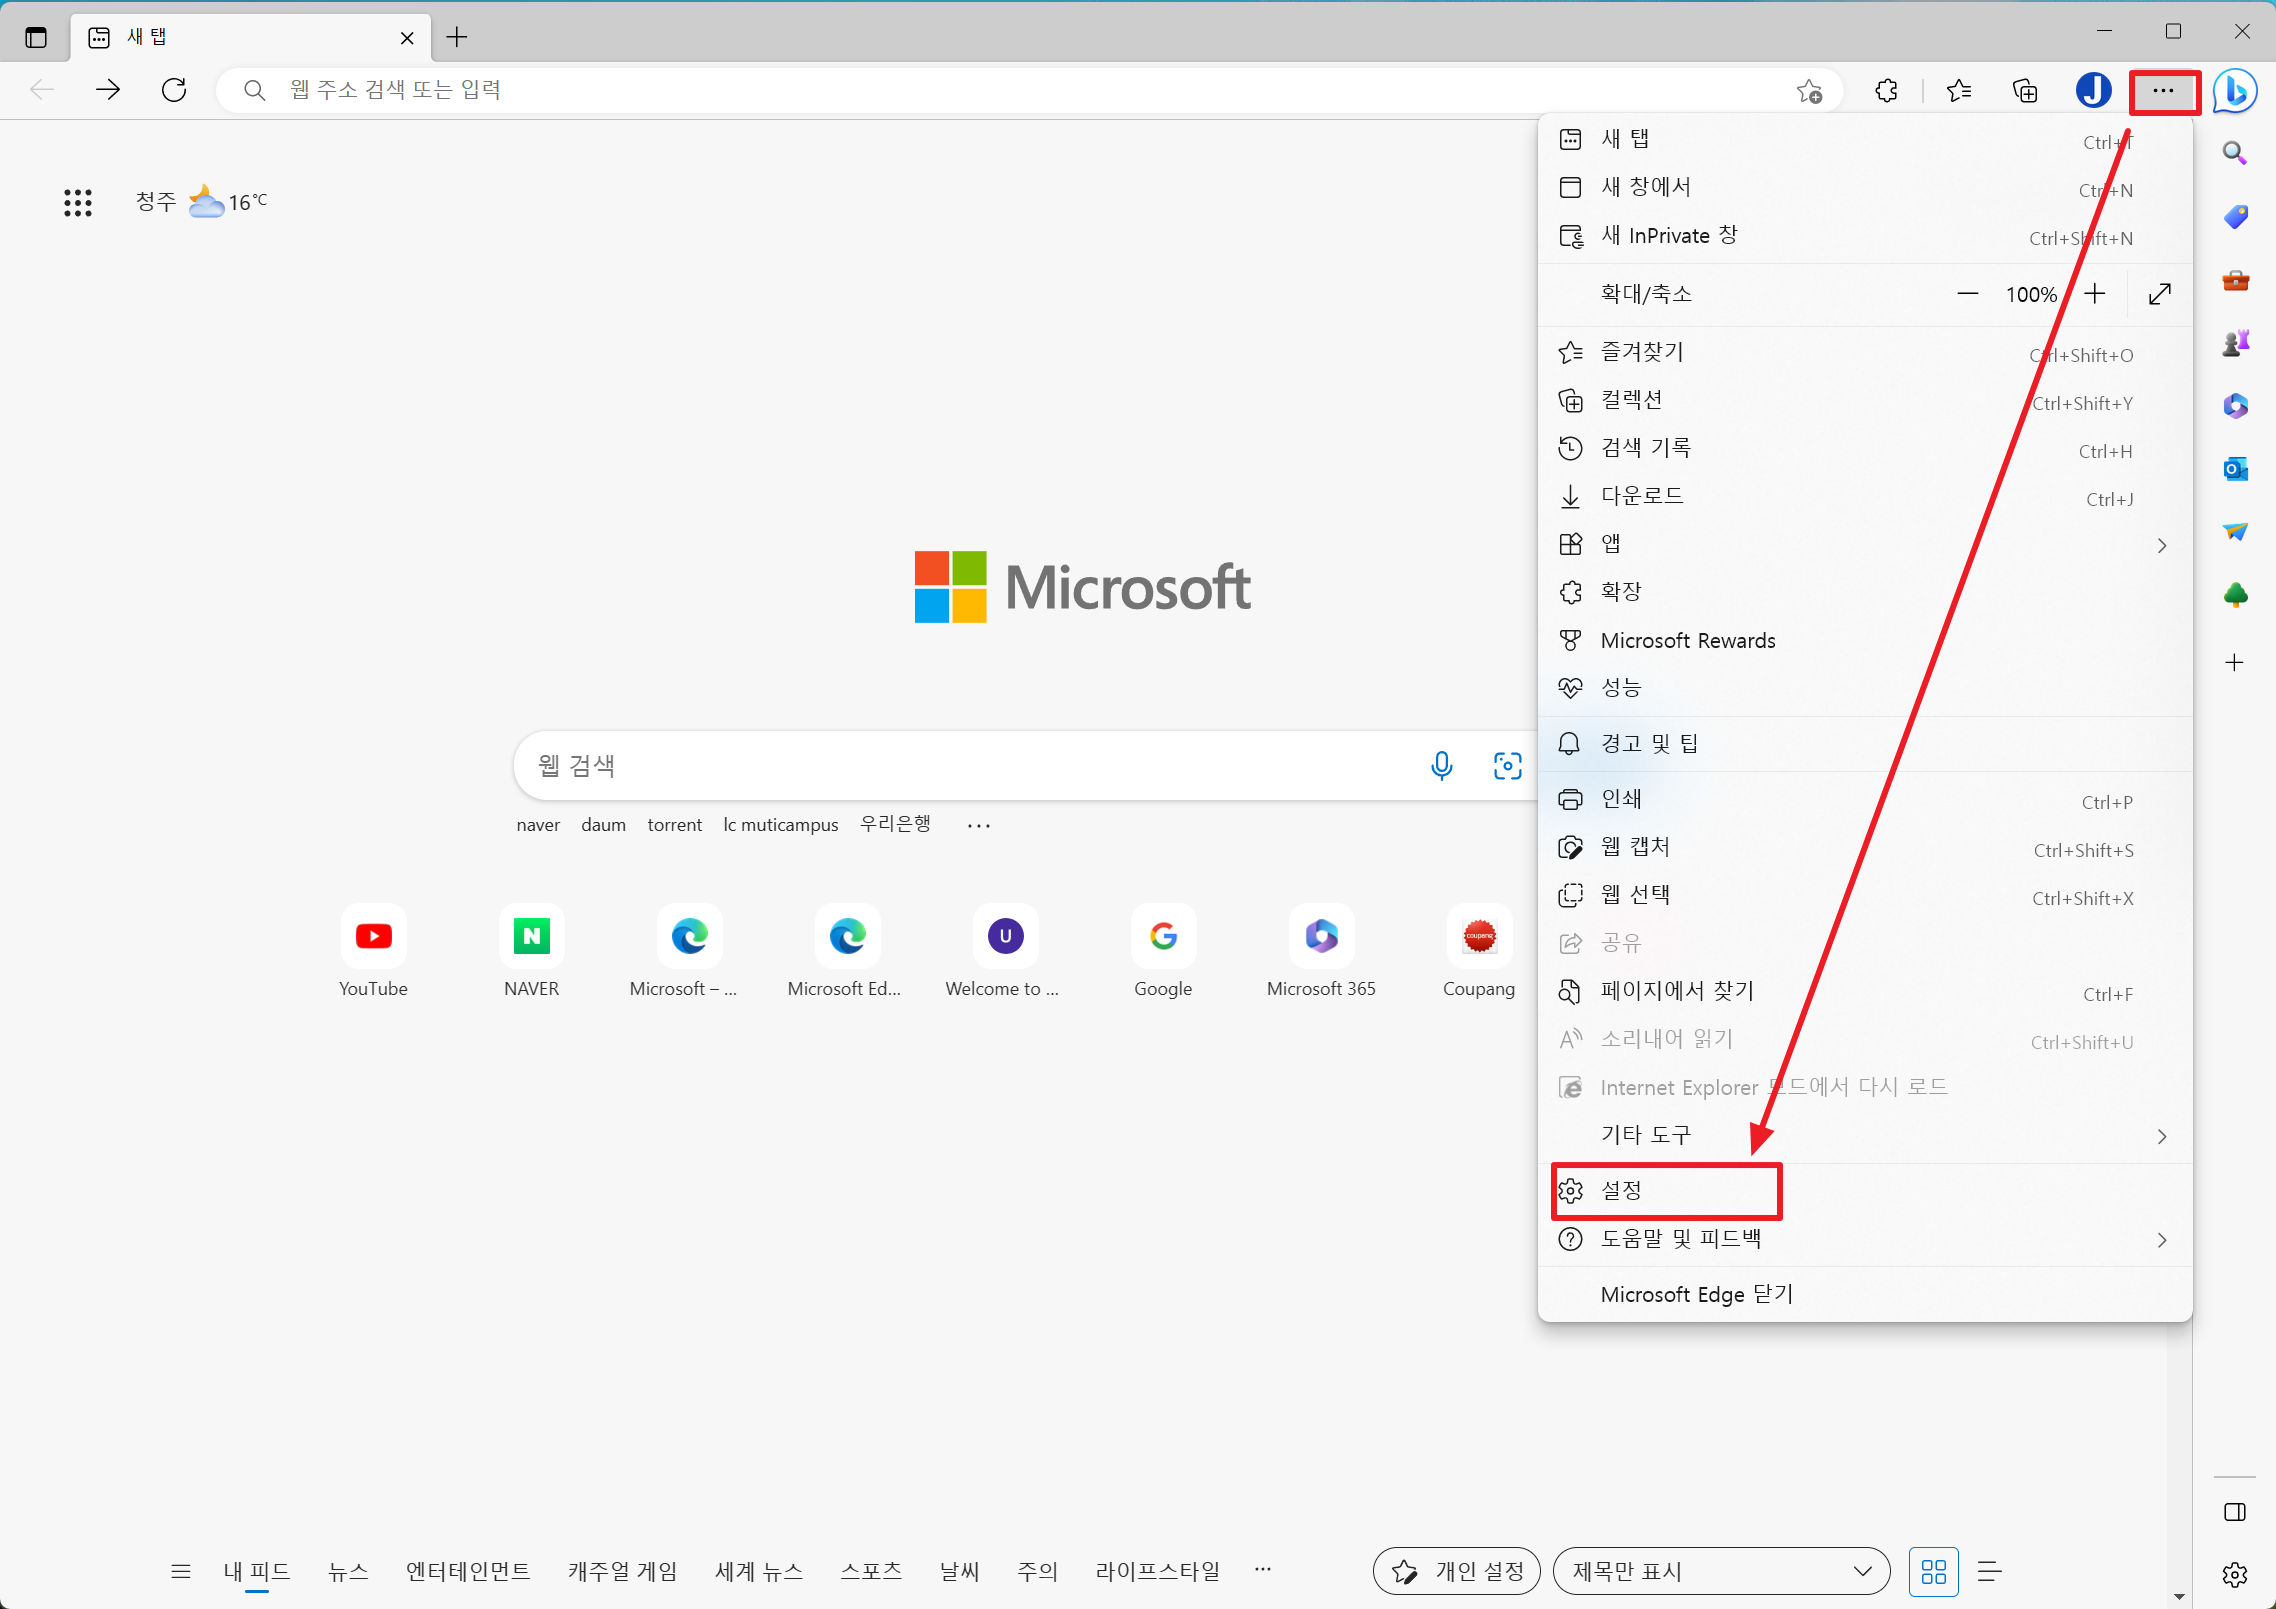Choose 웹 캡처 menu item
Viewport: 2276px width, 1609px height.
(1865, 847)
